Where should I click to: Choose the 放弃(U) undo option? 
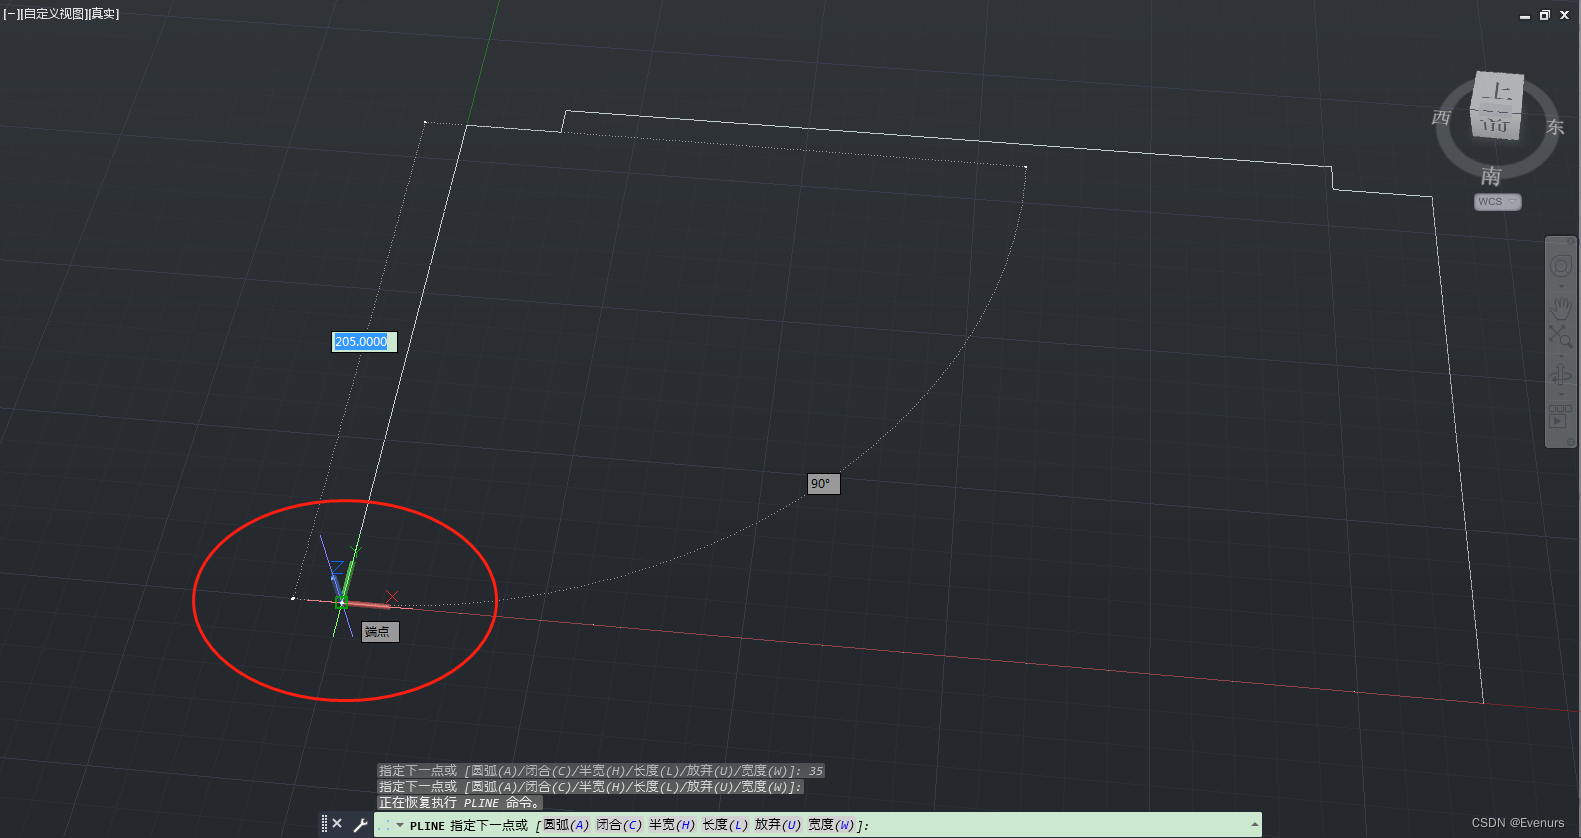[x=778, y=825]
